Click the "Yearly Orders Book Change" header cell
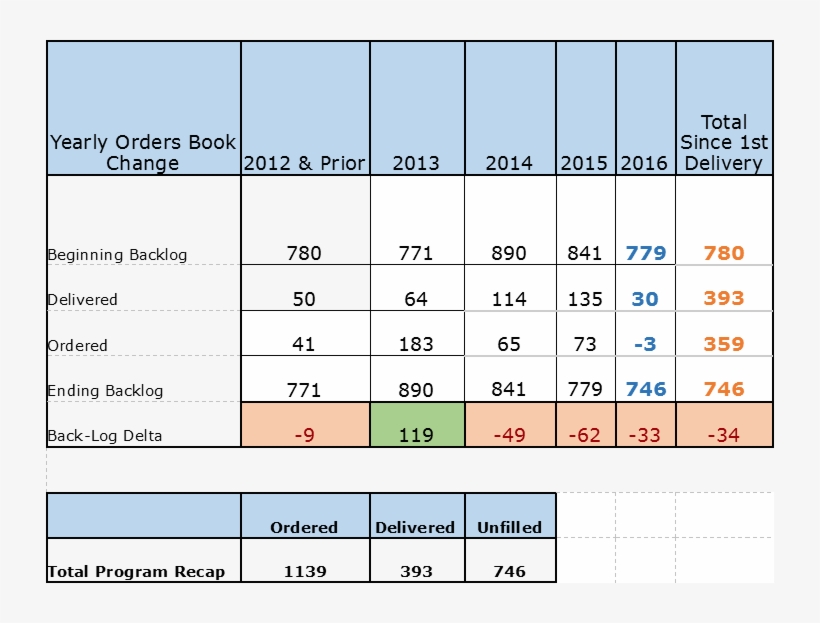The height and width of the screenshot is (623, 820). click(143, 153)
